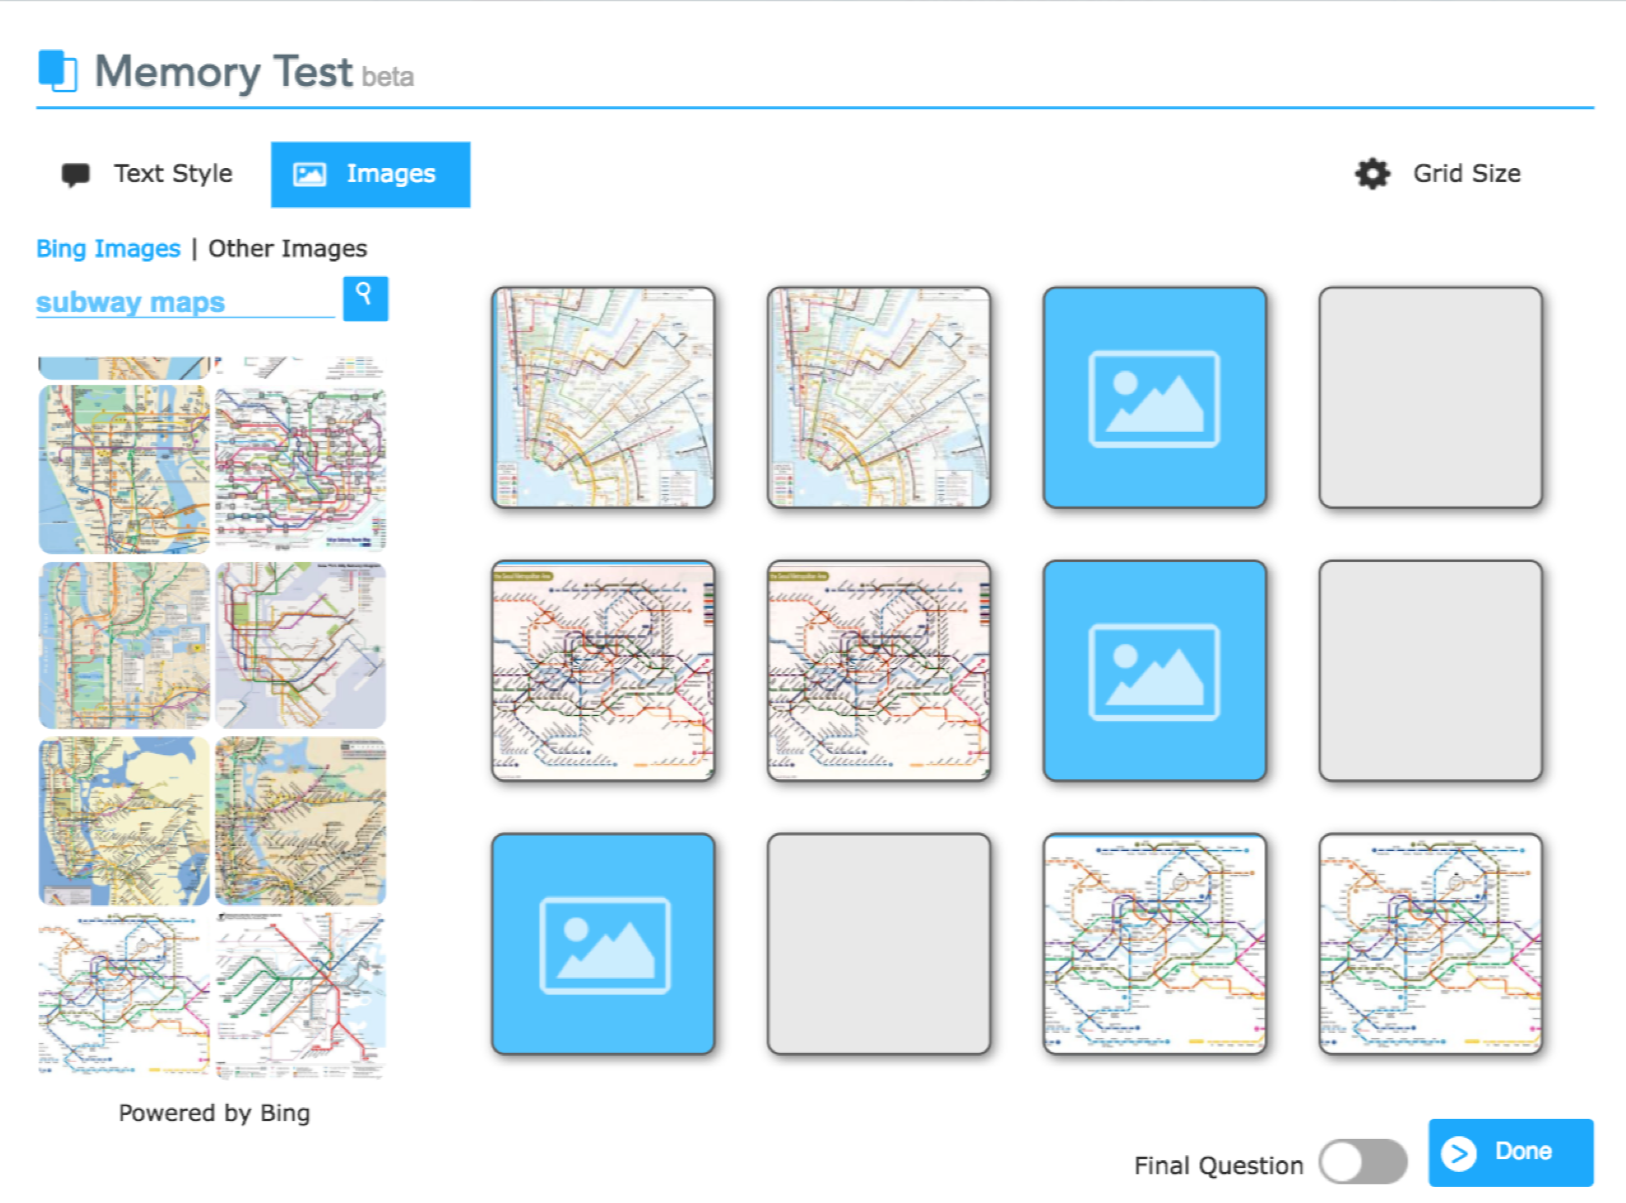Viewport: 1626px width, 1203px height.
Task: Click the Done button
Action: point(1511,1152)
